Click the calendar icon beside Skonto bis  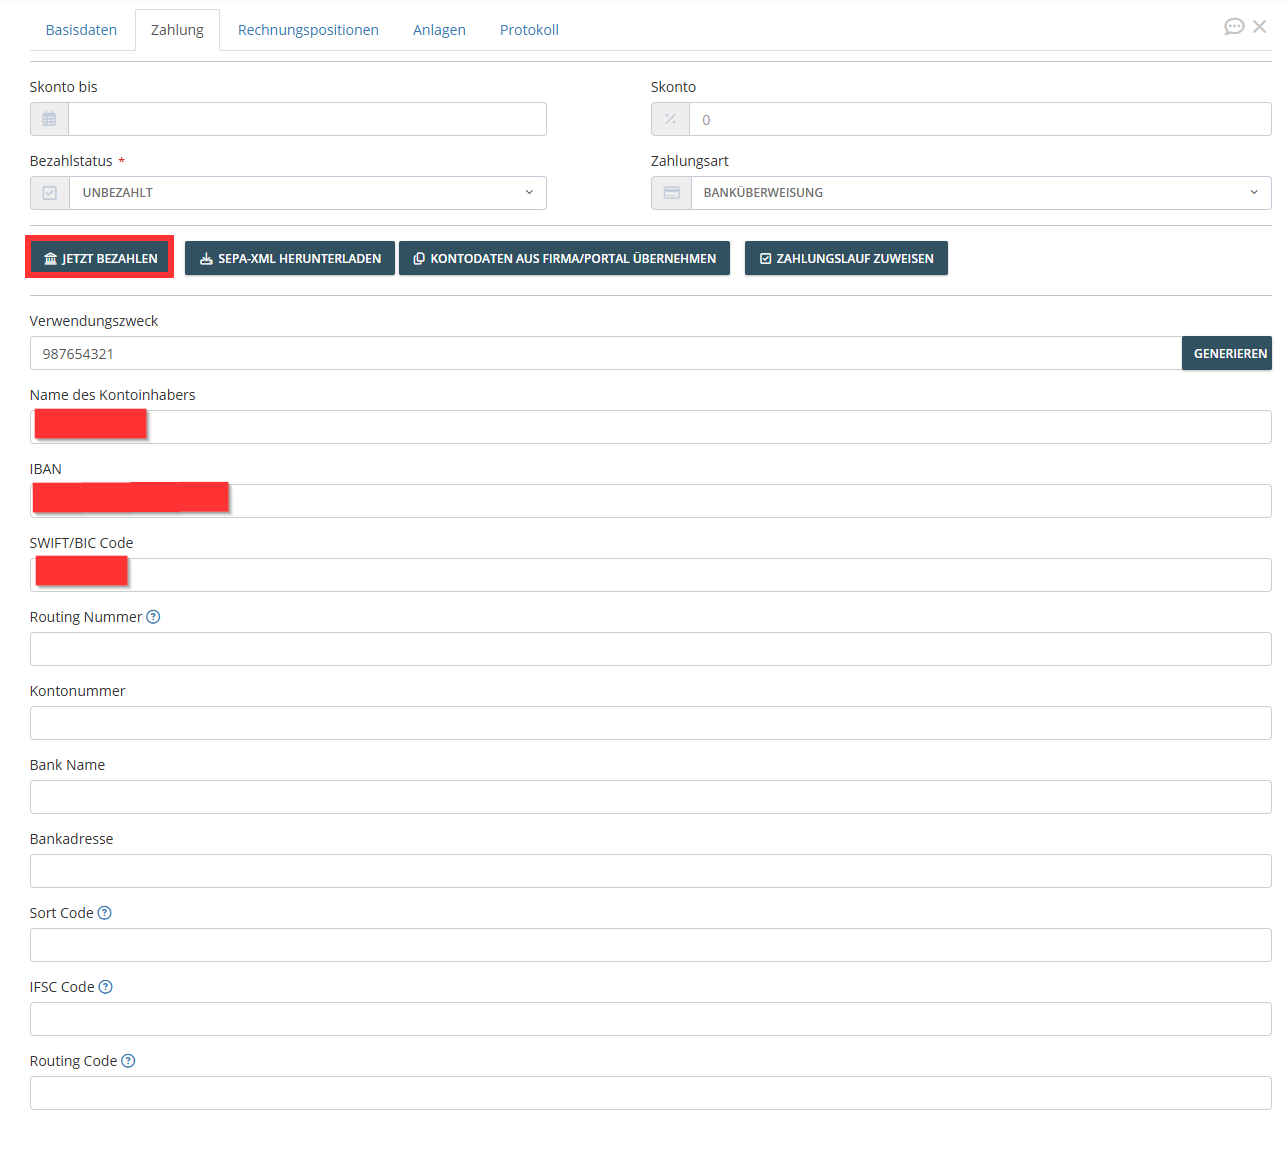[49, 119]
